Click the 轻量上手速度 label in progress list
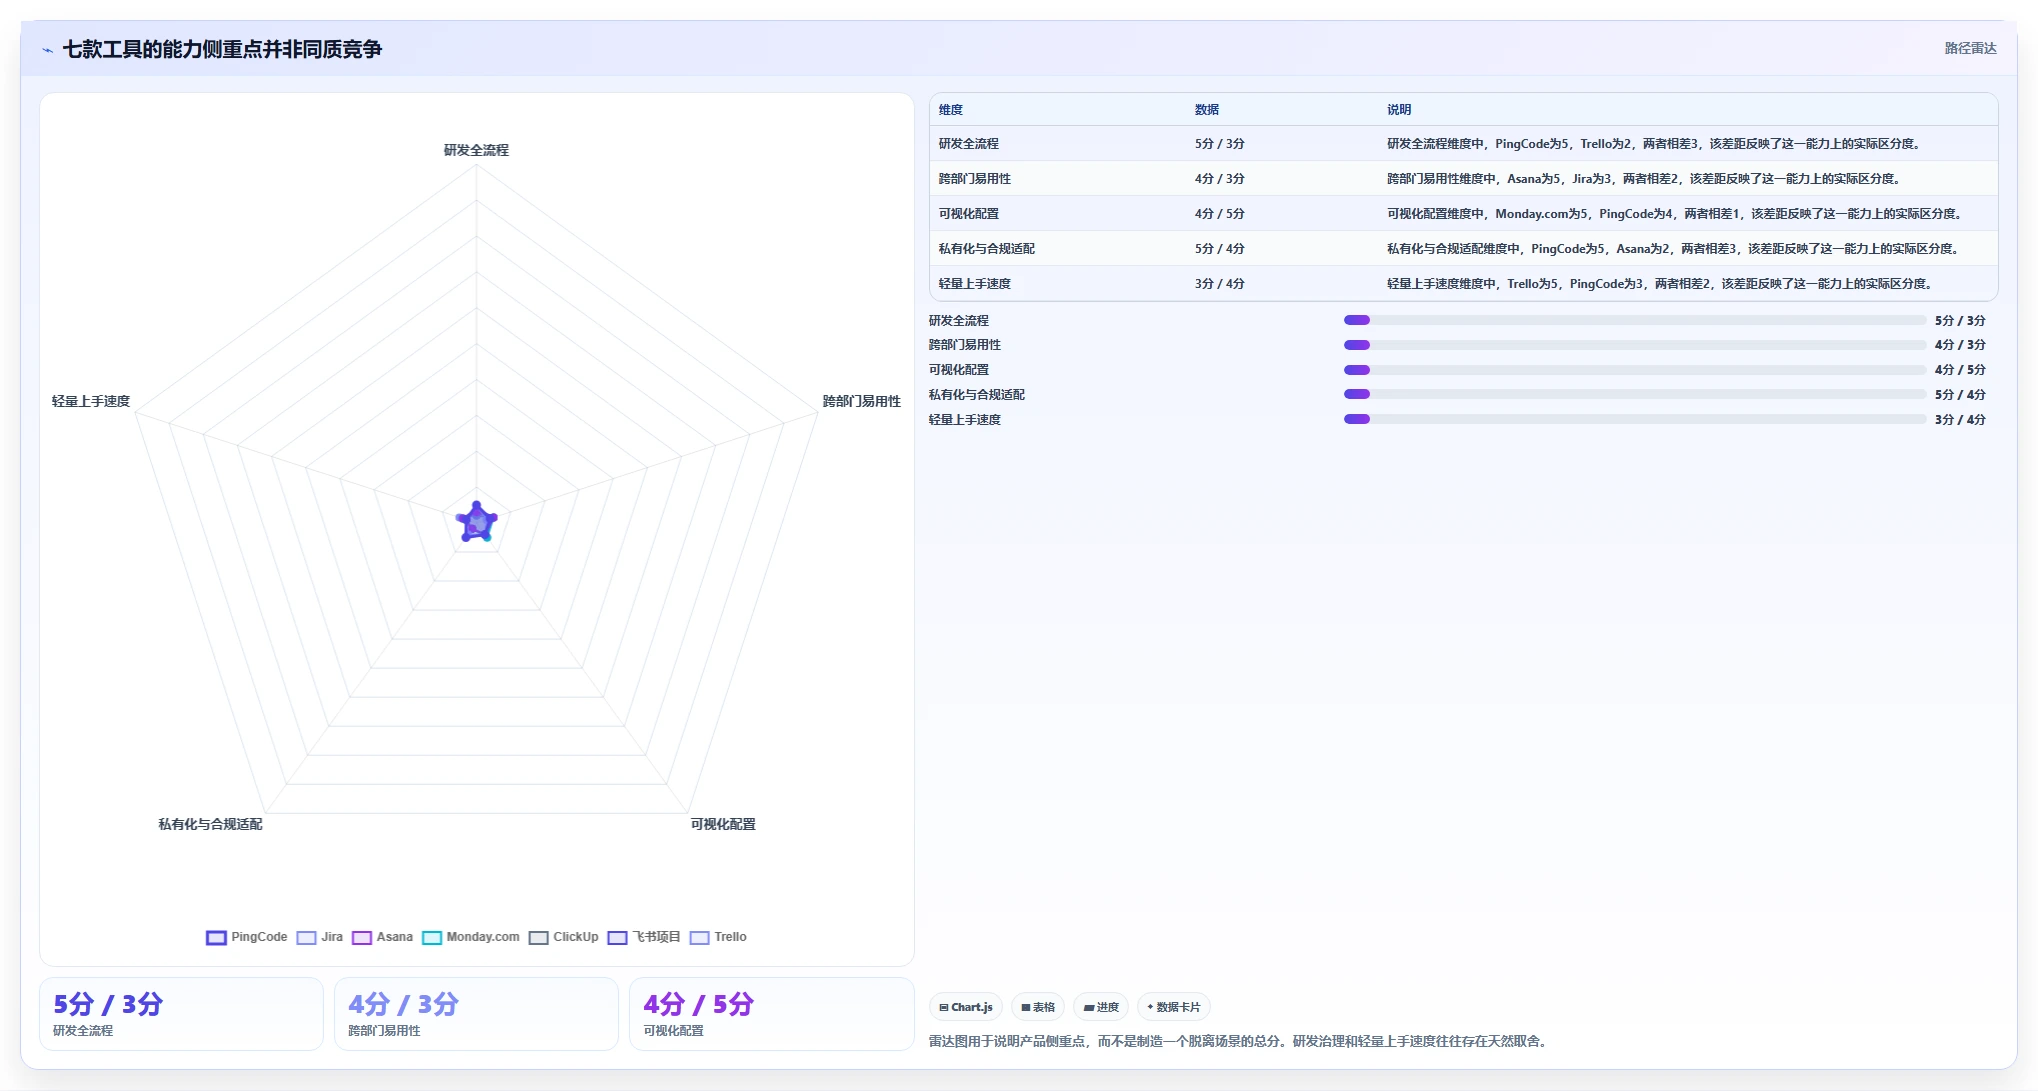Viewport: 2038px width, 1091px height. [965, 420]
